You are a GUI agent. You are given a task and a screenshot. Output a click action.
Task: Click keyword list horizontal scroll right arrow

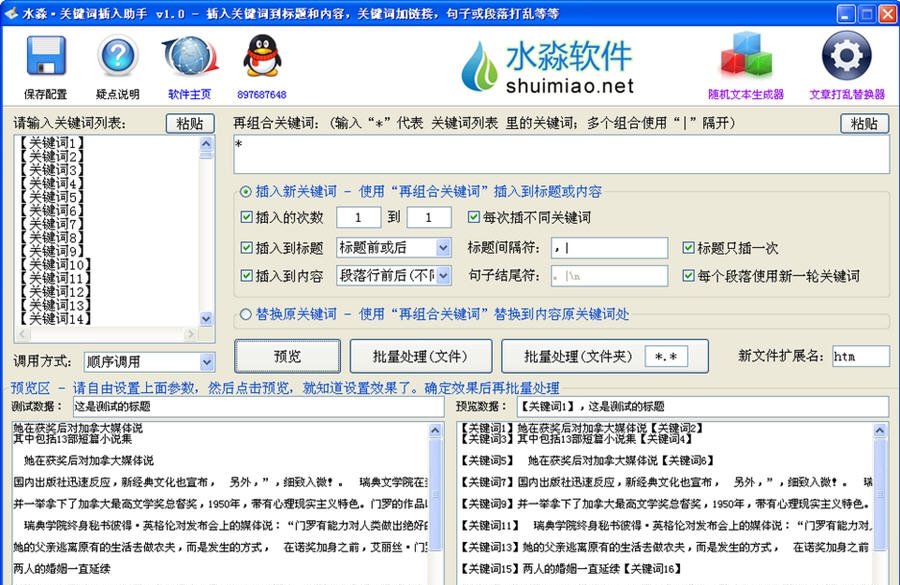coord(191,334)
